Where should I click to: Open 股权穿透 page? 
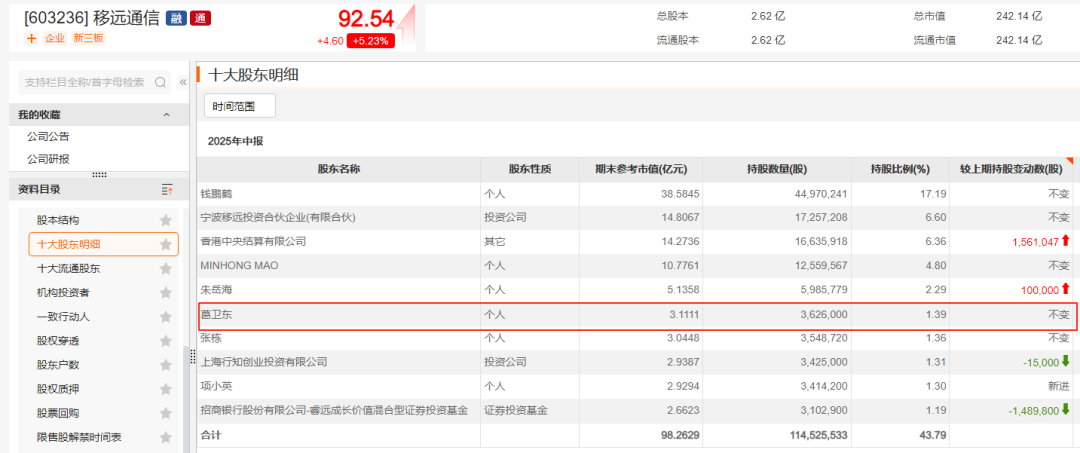[58, 341]
